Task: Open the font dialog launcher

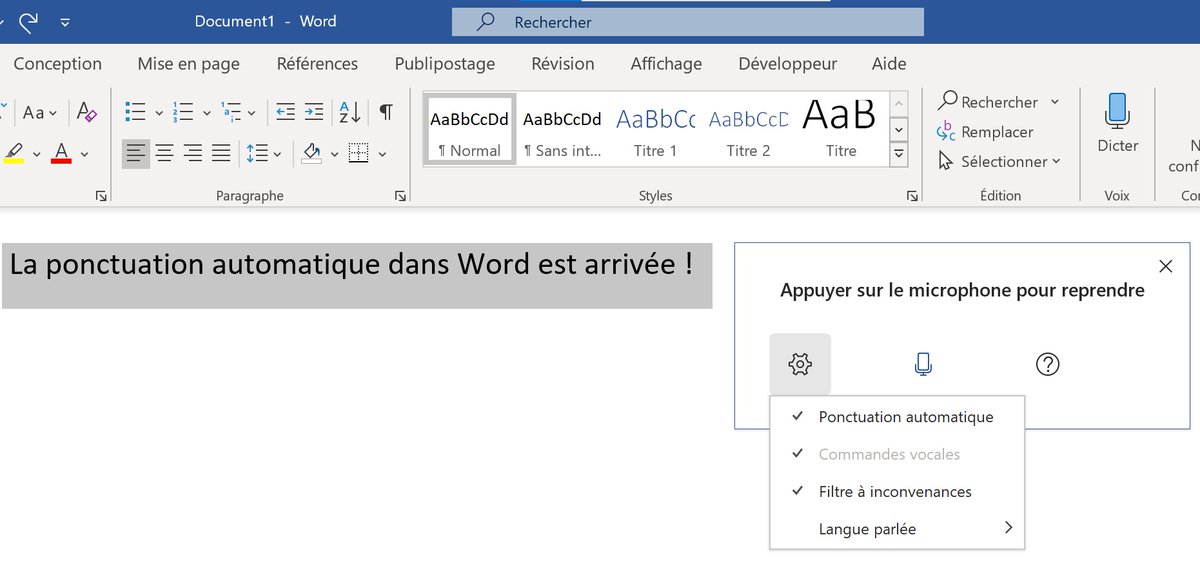Action: pyautogui.click(x=101, y=197)
